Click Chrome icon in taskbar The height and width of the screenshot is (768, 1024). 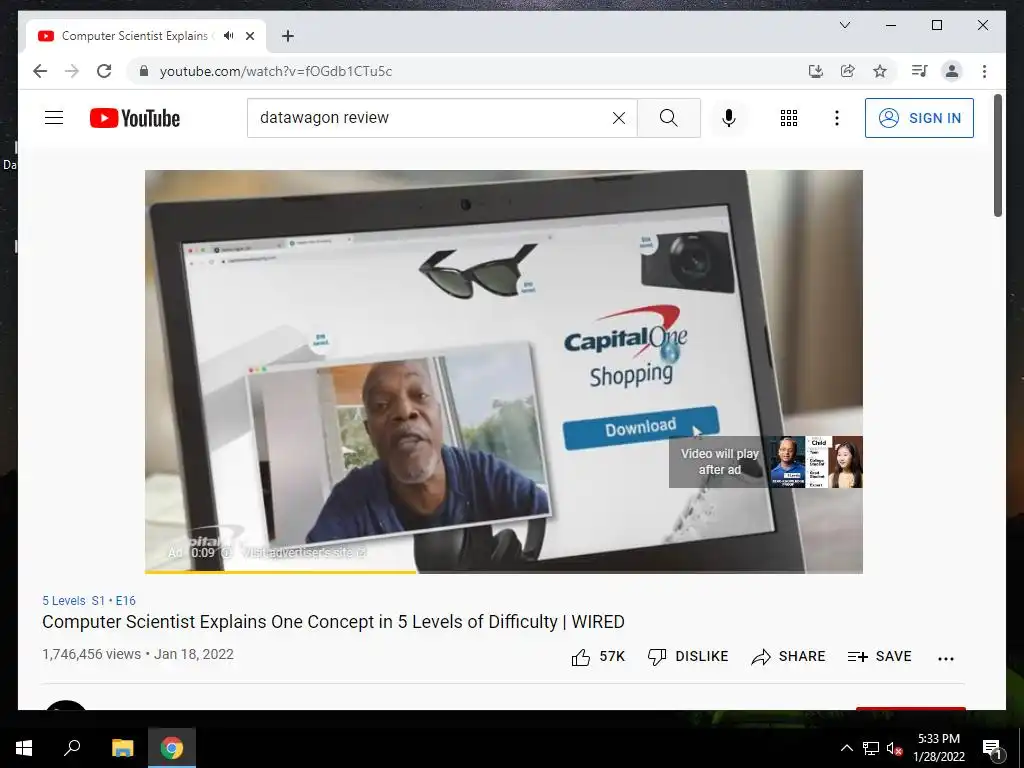pos(172,748)
